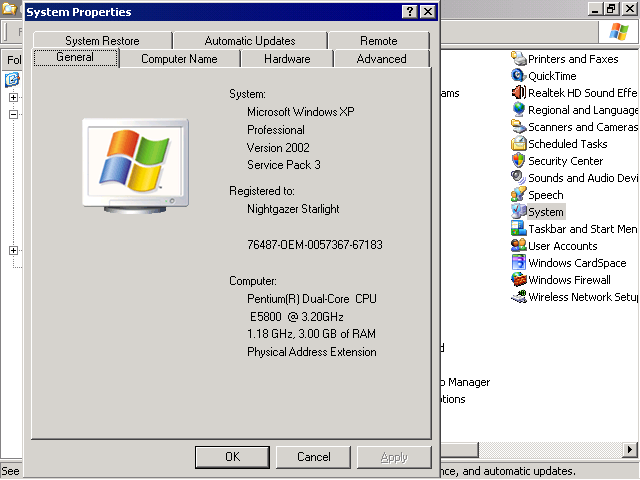Open the Wireless Network Setup icon
Screen dimensions: 640x480
[x=519, y=297]
